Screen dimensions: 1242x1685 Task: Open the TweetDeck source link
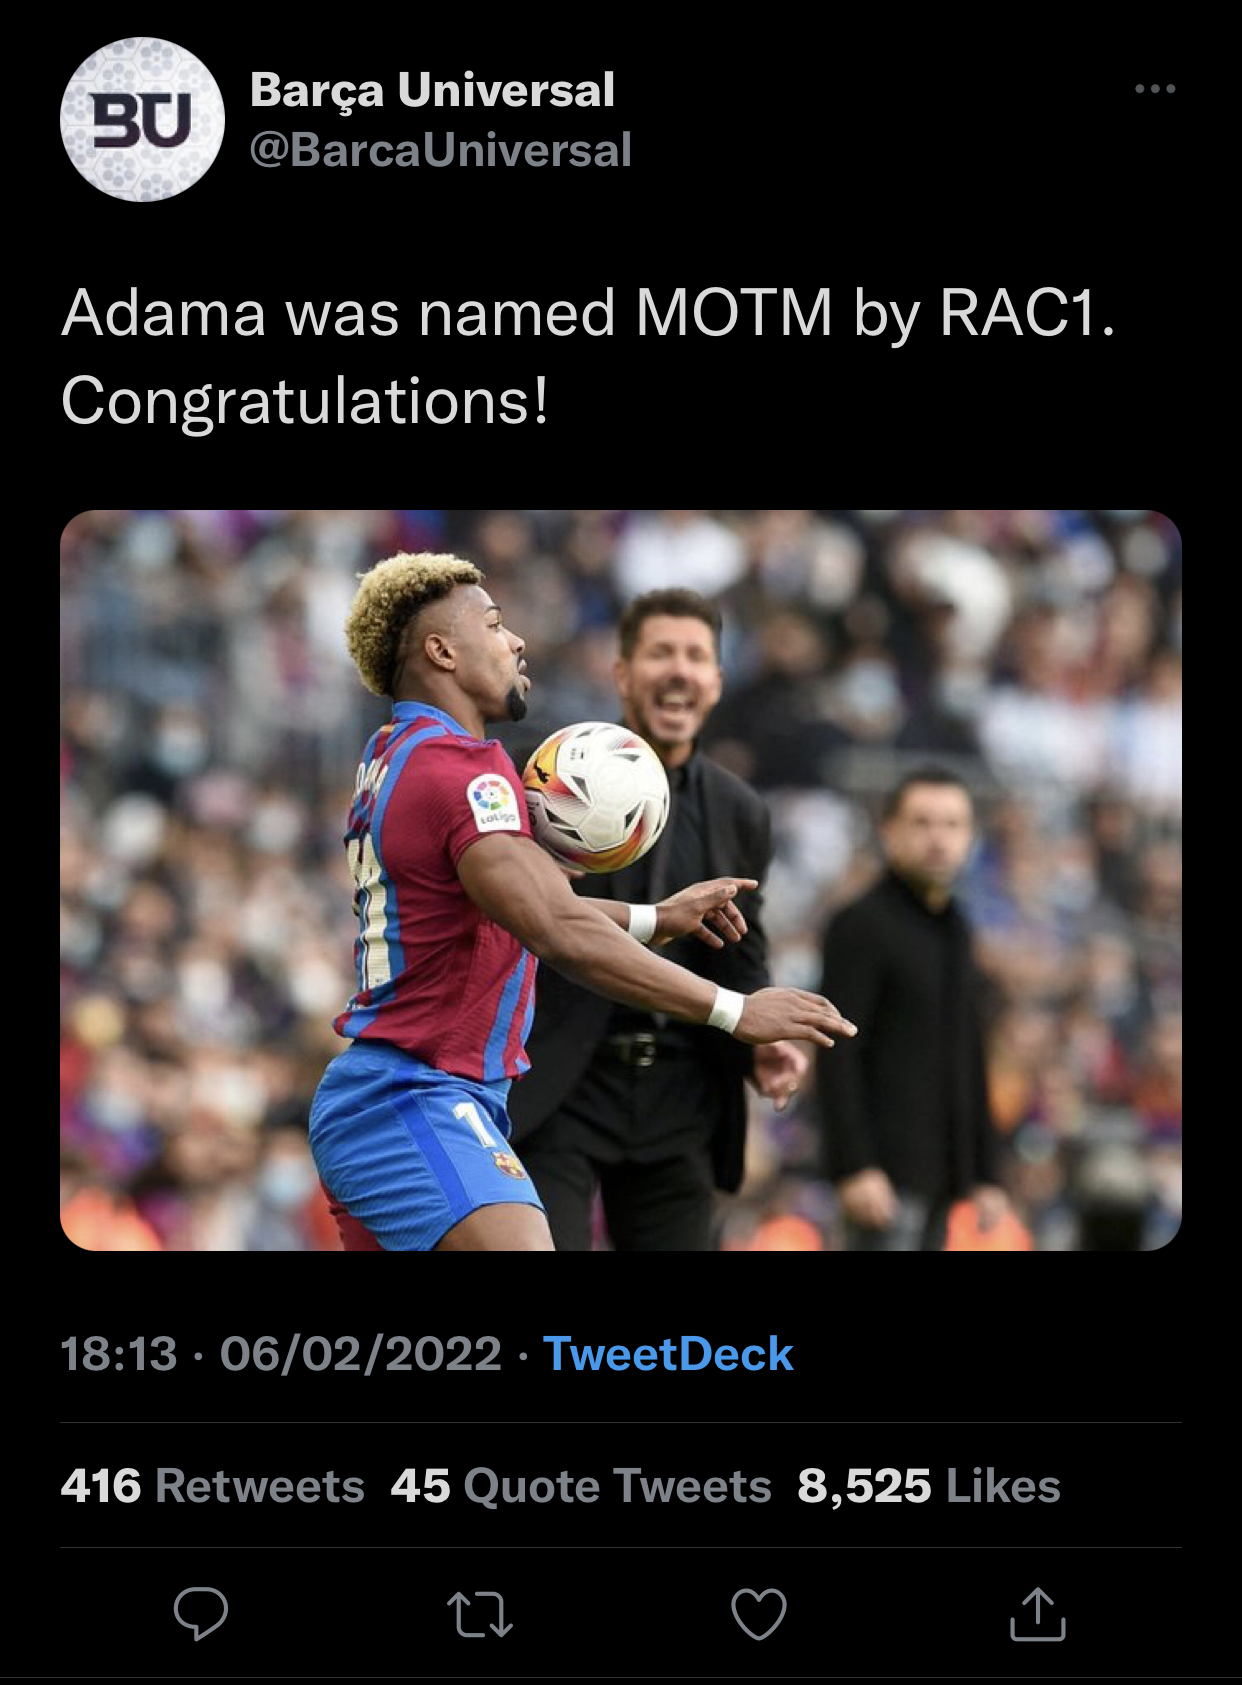[x=667, y=1354]
